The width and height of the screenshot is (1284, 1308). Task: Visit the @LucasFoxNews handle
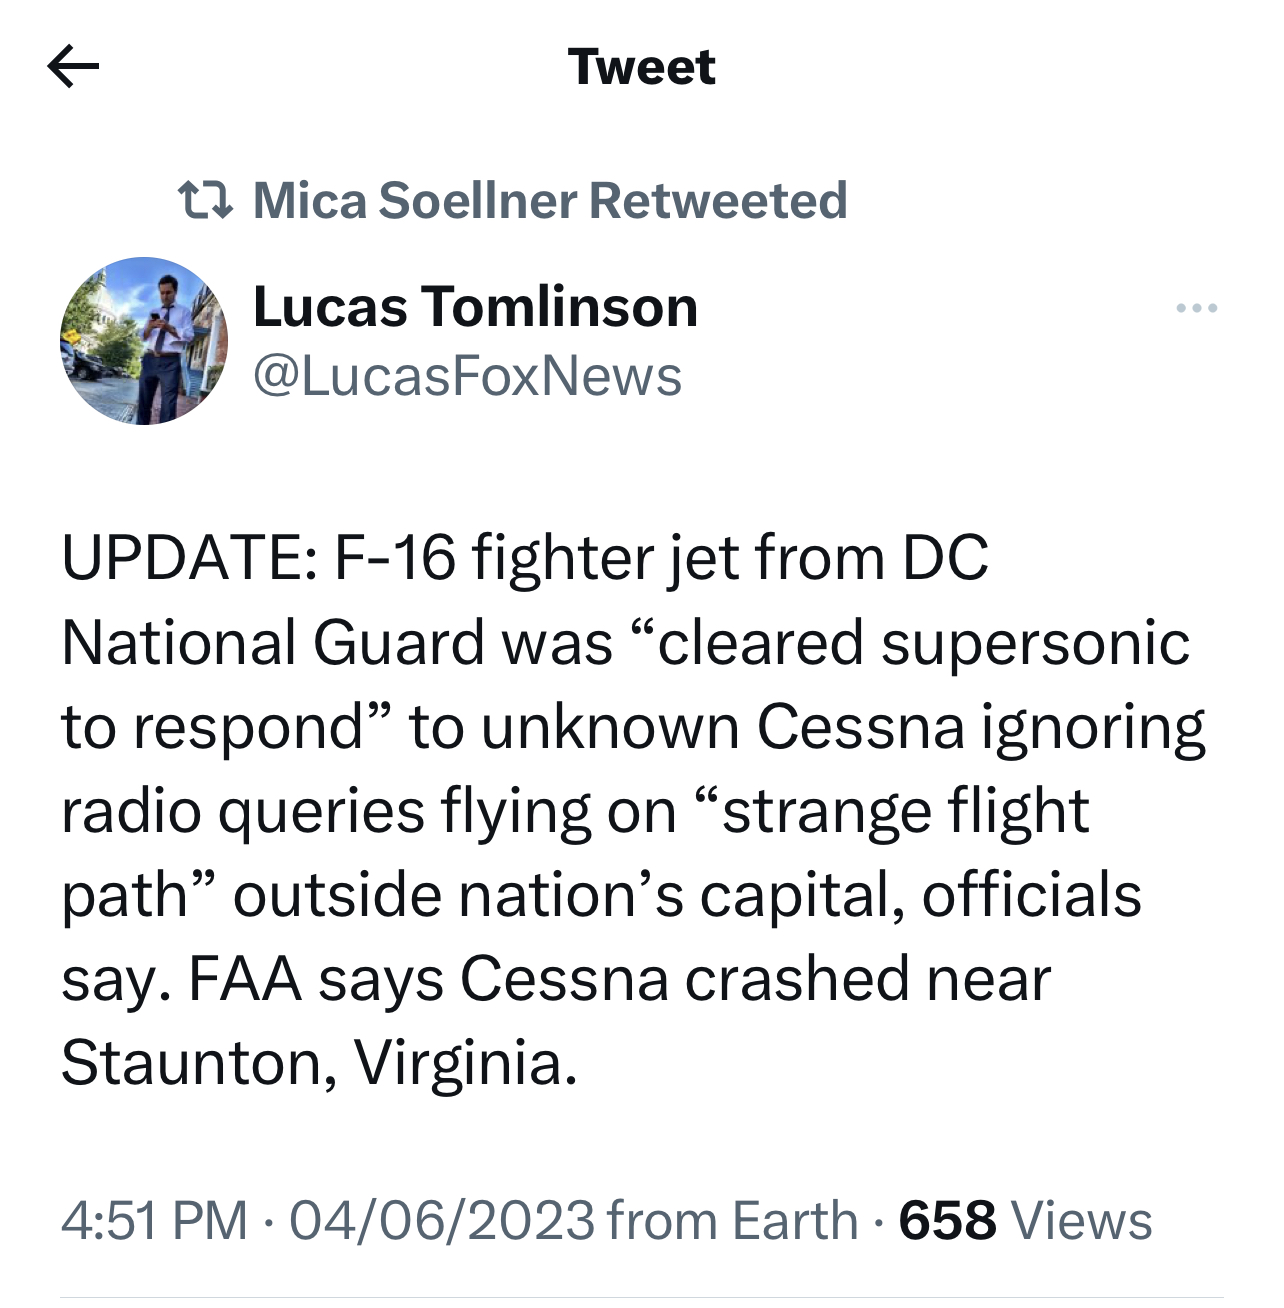(468, 377)
